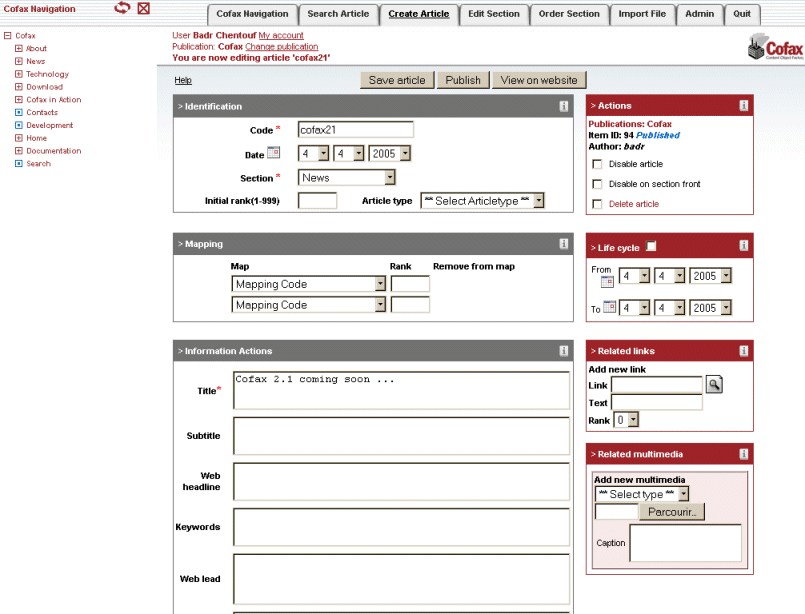This screenshot has height=614, width=805.
Task: Switch to the Search Article tab
Action: (338, 14)
